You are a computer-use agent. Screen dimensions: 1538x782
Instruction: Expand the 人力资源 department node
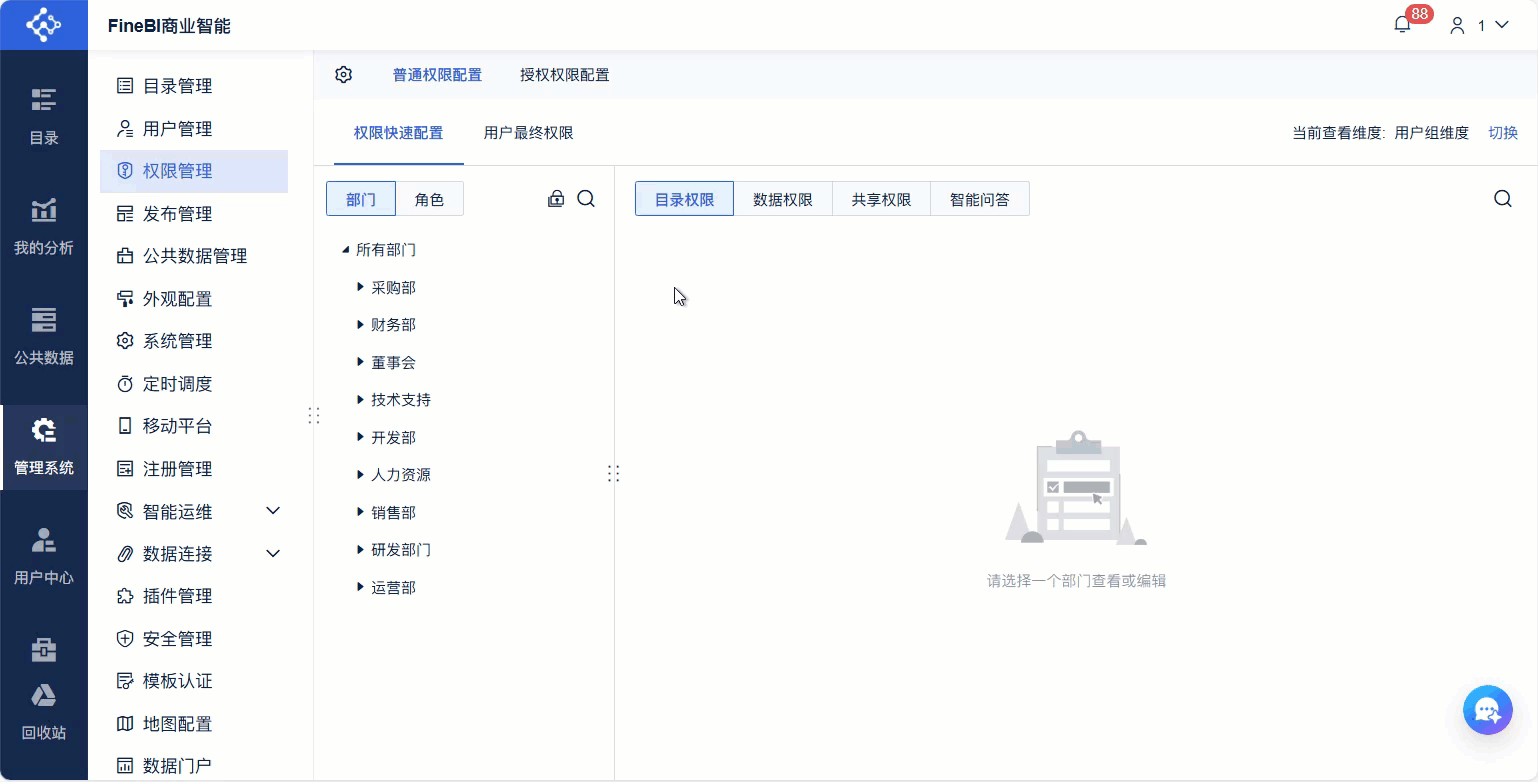[x=361, y=475]
